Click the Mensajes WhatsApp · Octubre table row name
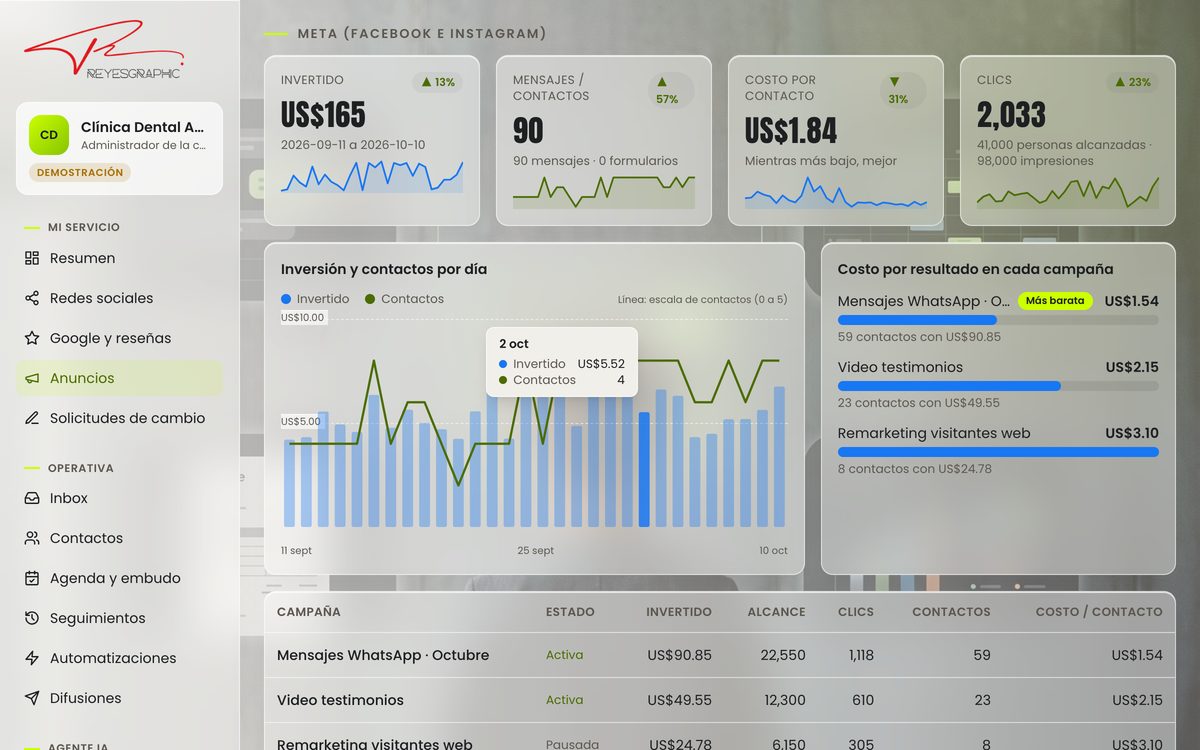Screen dimensions: 1200x750 click(383, 656)
